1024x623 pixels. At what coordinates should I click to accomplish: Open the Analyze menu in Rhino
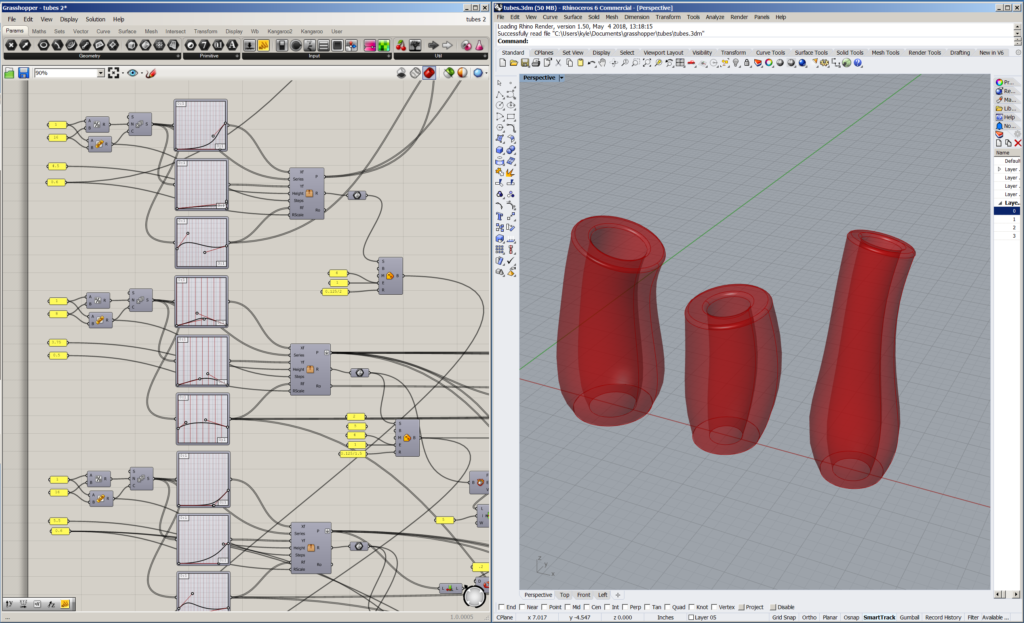coord(714,17)
